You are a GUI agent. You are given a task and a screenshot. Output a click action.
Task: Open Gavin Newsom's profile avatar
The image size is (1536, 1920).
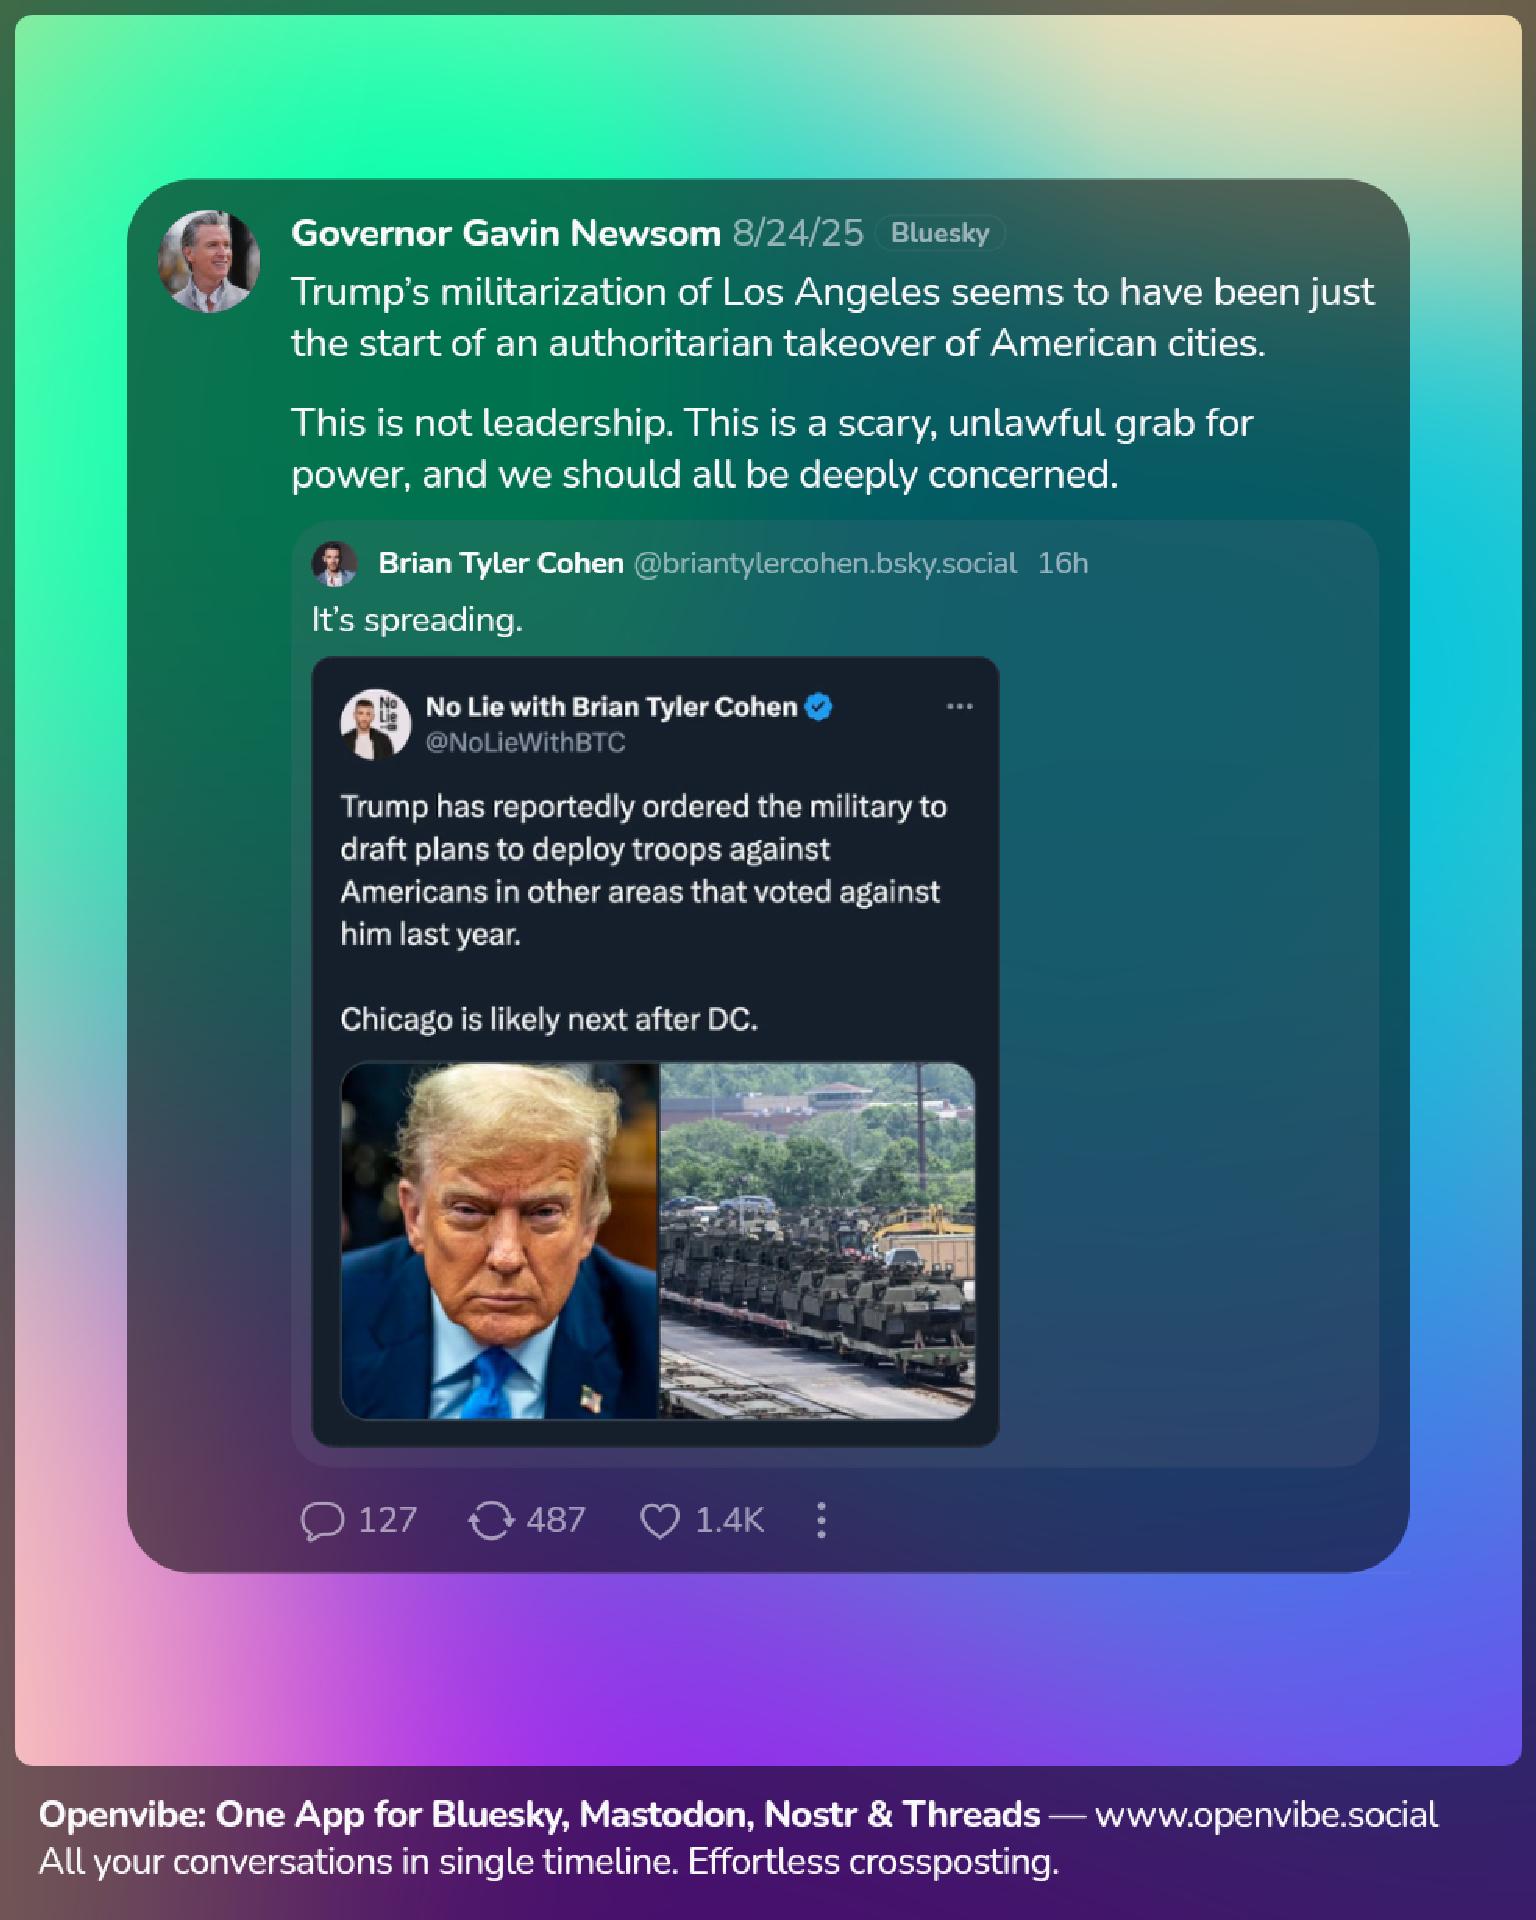pos(209,261)
